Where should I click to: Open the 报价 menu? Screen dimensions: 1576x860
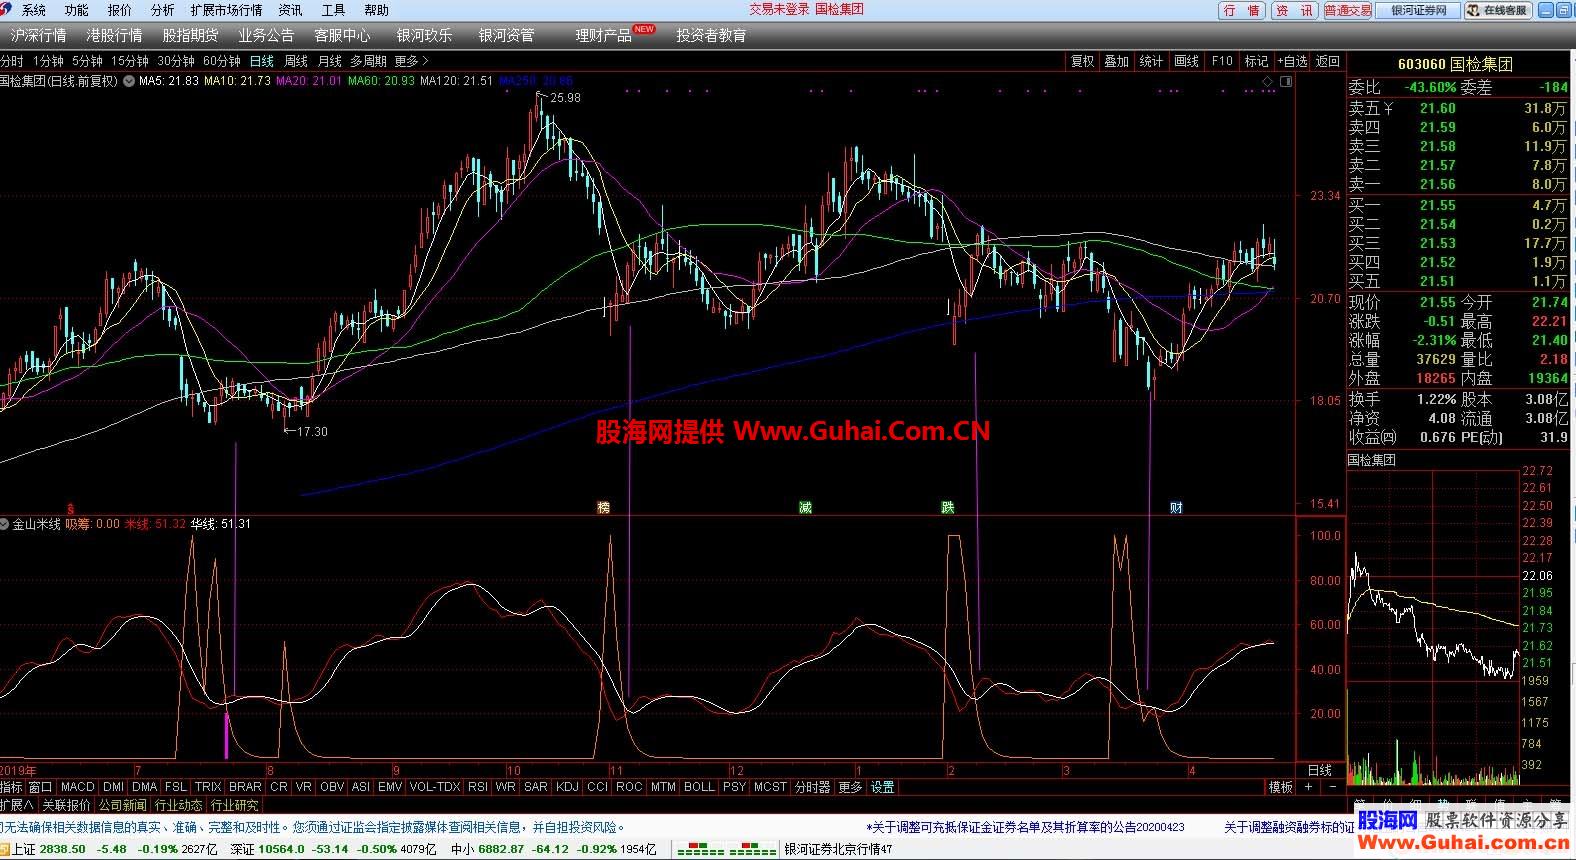119,10
